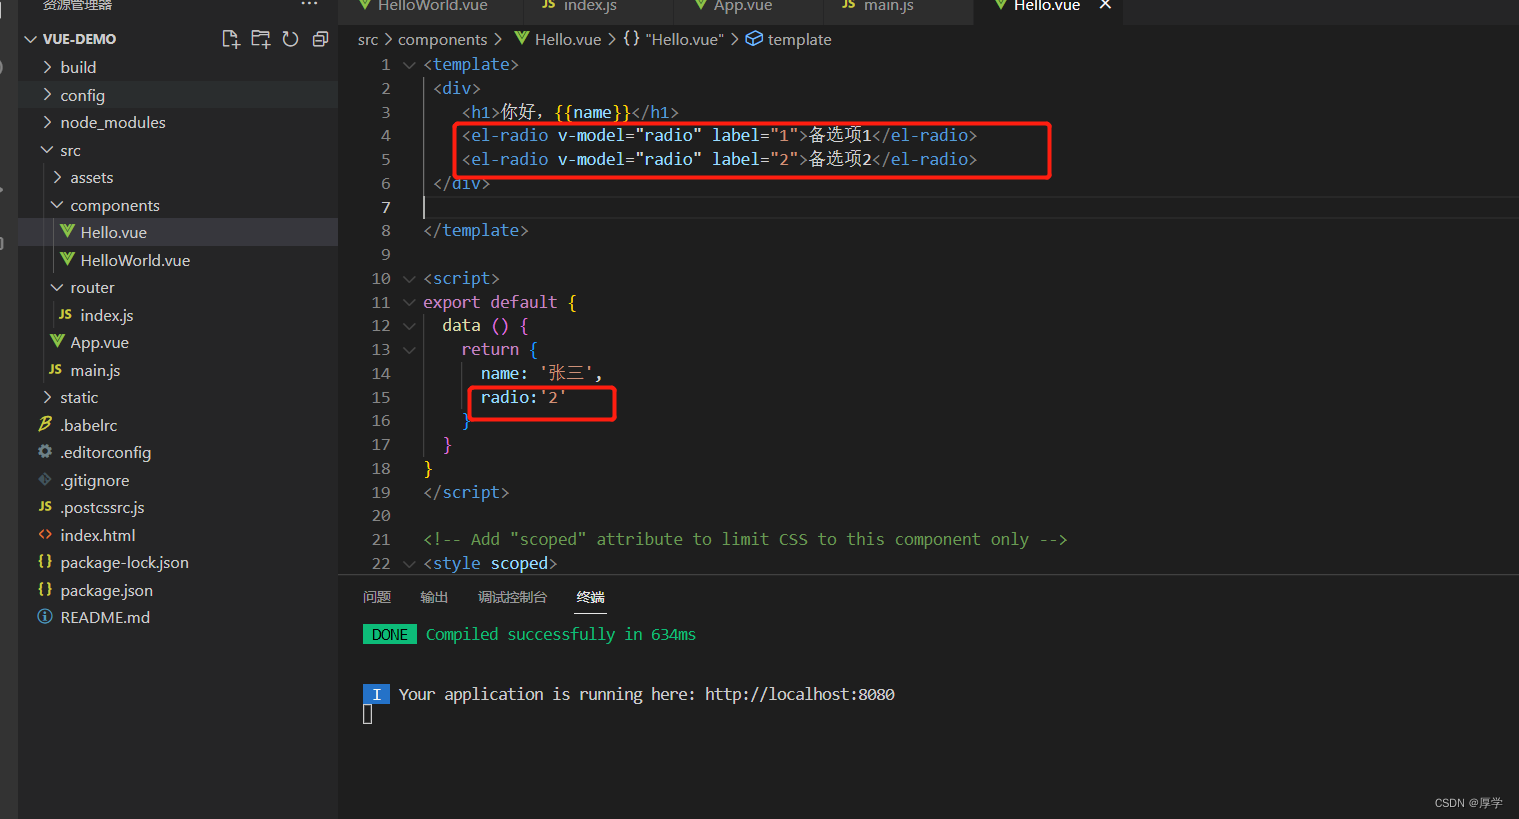The image size is (1519, 819).
Task: Fold the data function at line 12
Action: [x=409, y=325]
